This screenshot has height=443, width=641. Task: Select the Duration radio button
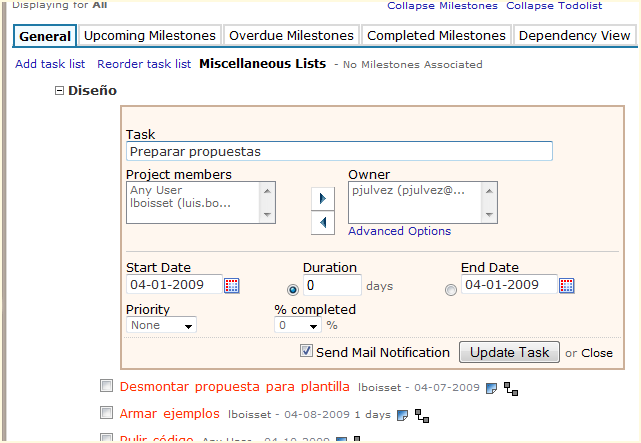[293, 290]
